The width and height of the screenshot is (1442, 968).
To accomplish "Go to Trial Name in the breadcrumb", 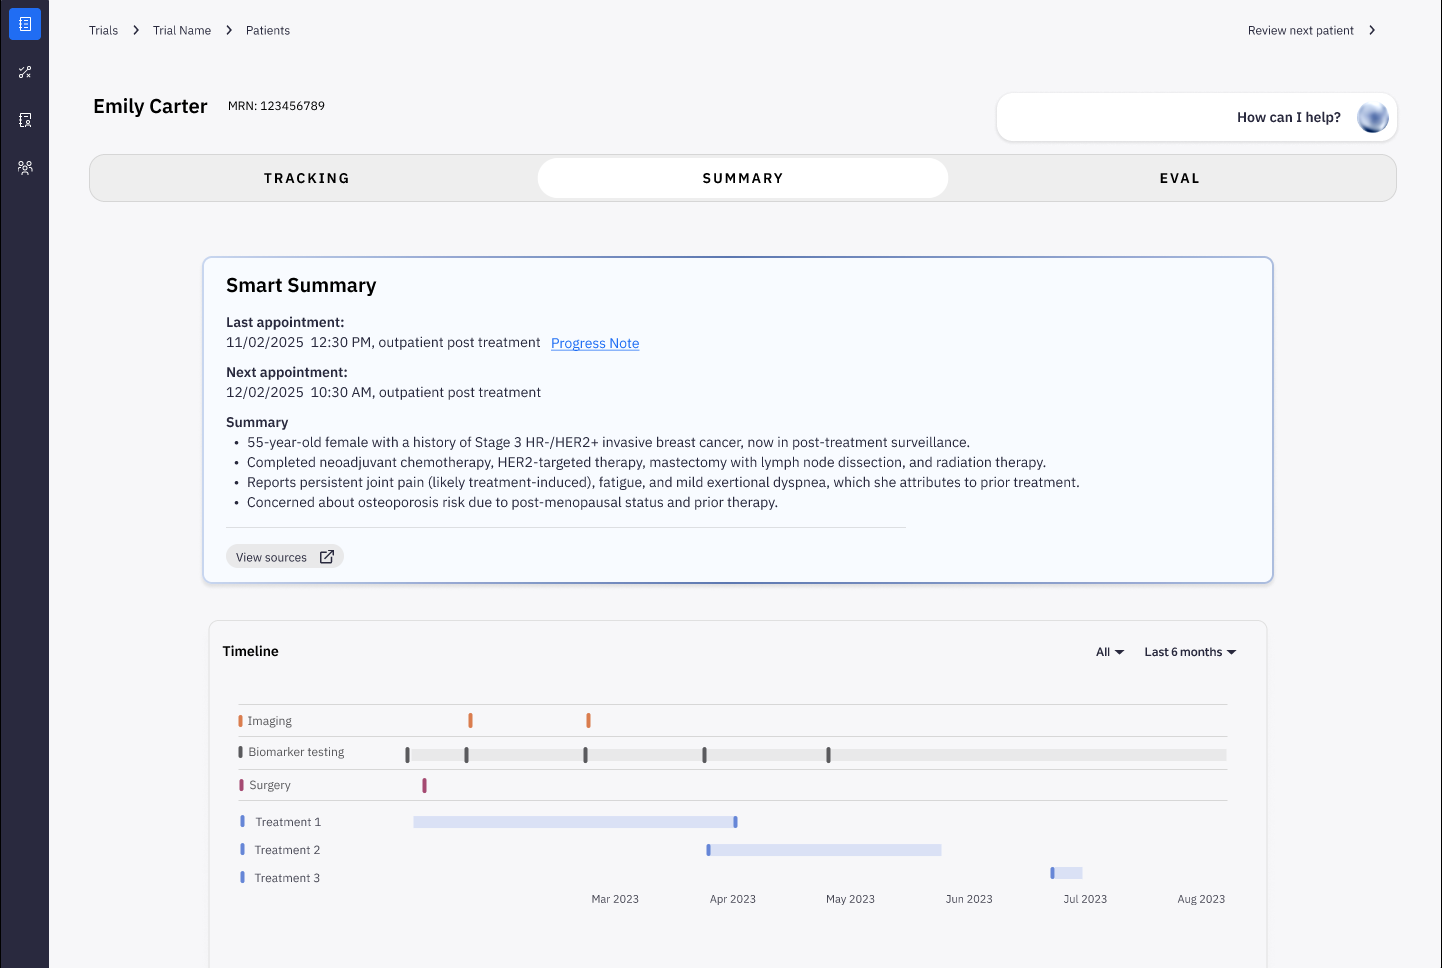I will (182, 30).
